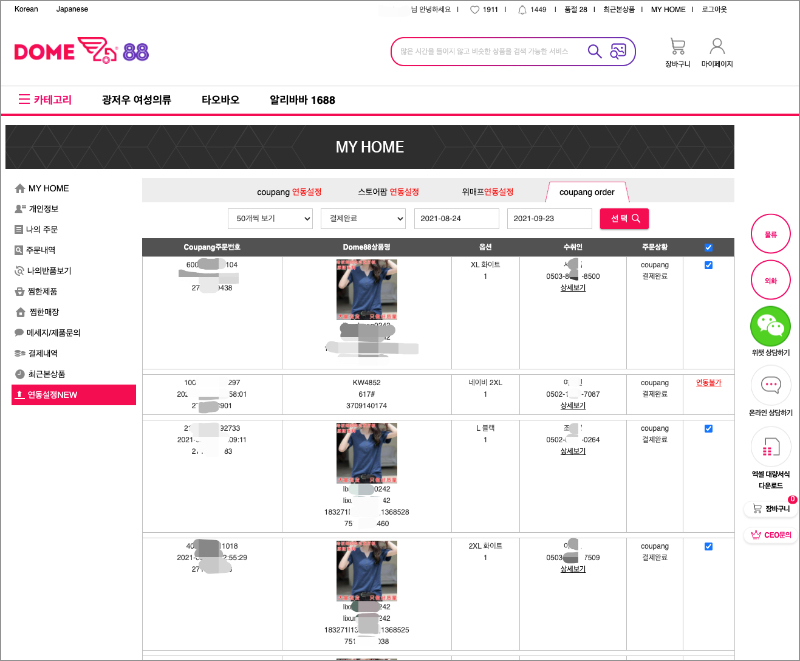This screenshot has height=661, width=800.
Task: Uncheck the L 블랙 order row checkbox
Action: tap(708, 429)
